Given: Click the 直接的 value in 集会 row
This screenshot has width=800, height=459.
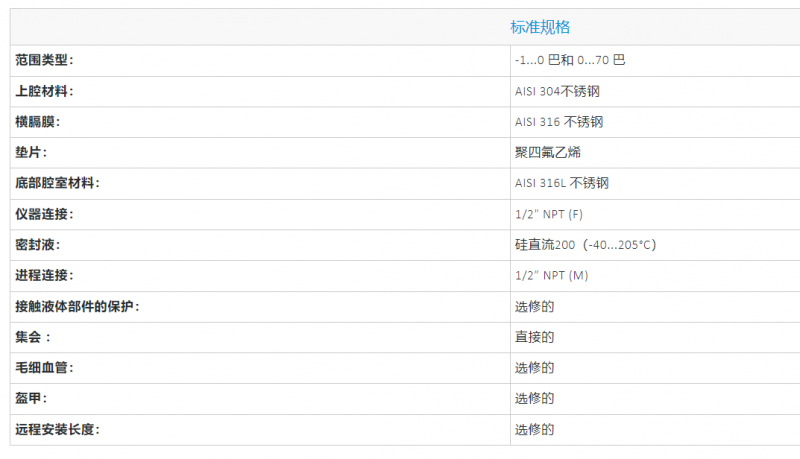Looking at the screenshot, I should [534, 337].
